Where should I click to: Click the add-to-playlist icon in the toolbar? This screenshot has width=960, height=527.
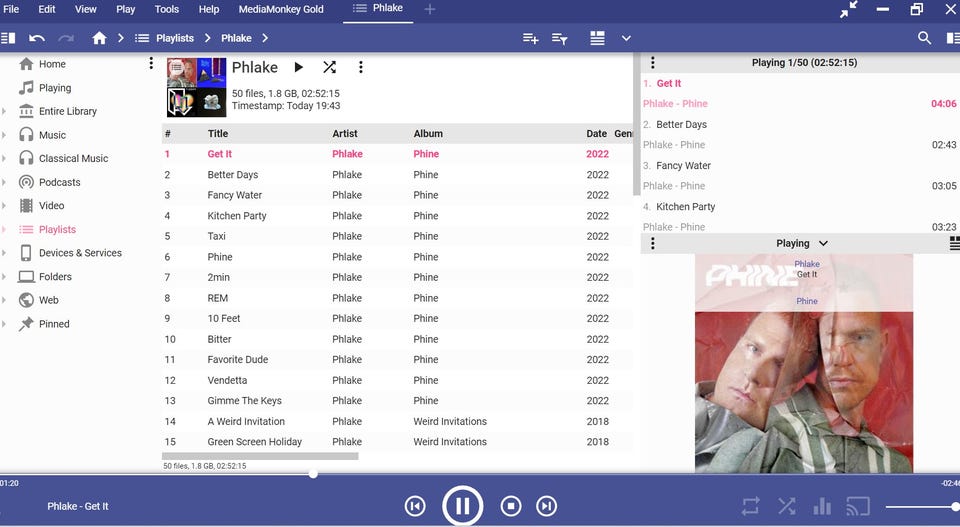pyautogui.click(x=530, y=38)
